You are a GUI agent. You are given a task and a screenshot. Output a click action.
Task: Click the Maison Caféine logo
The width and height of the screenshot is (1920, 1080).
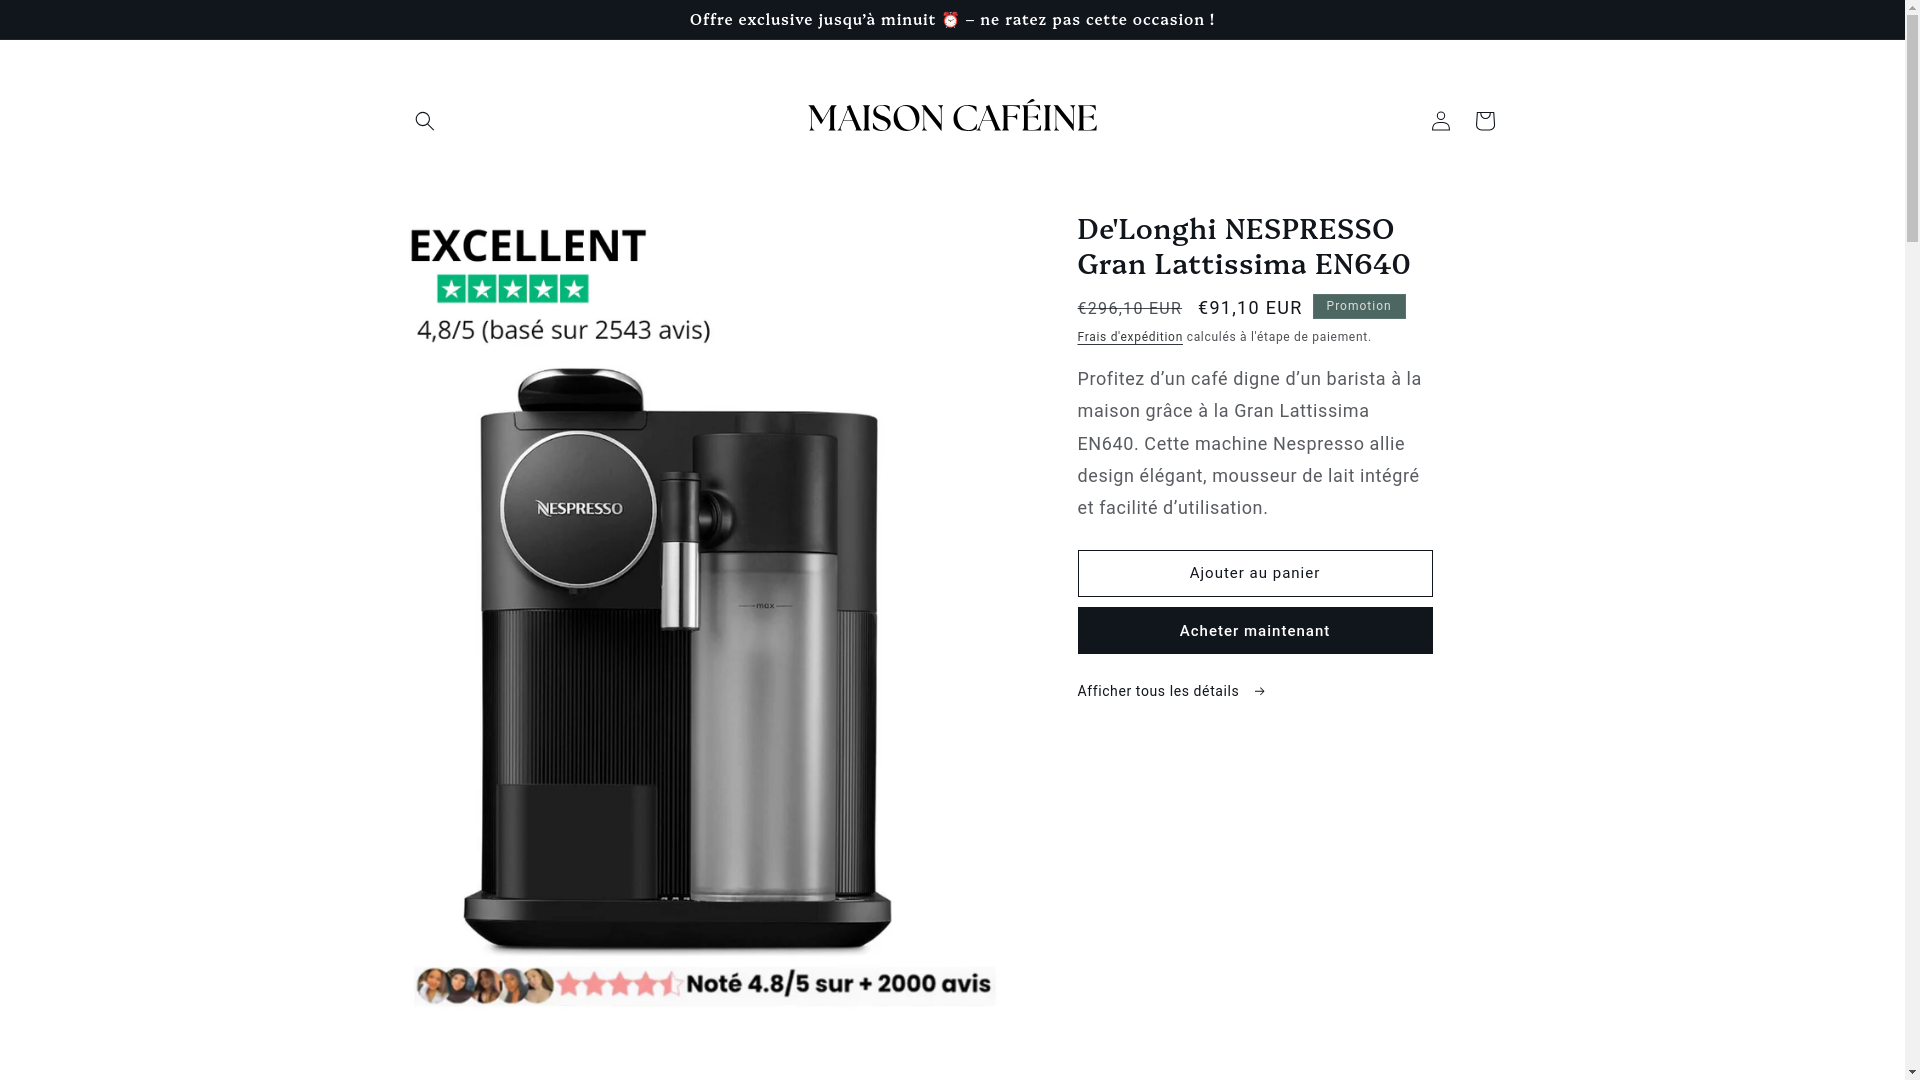(x=952, y=119)
